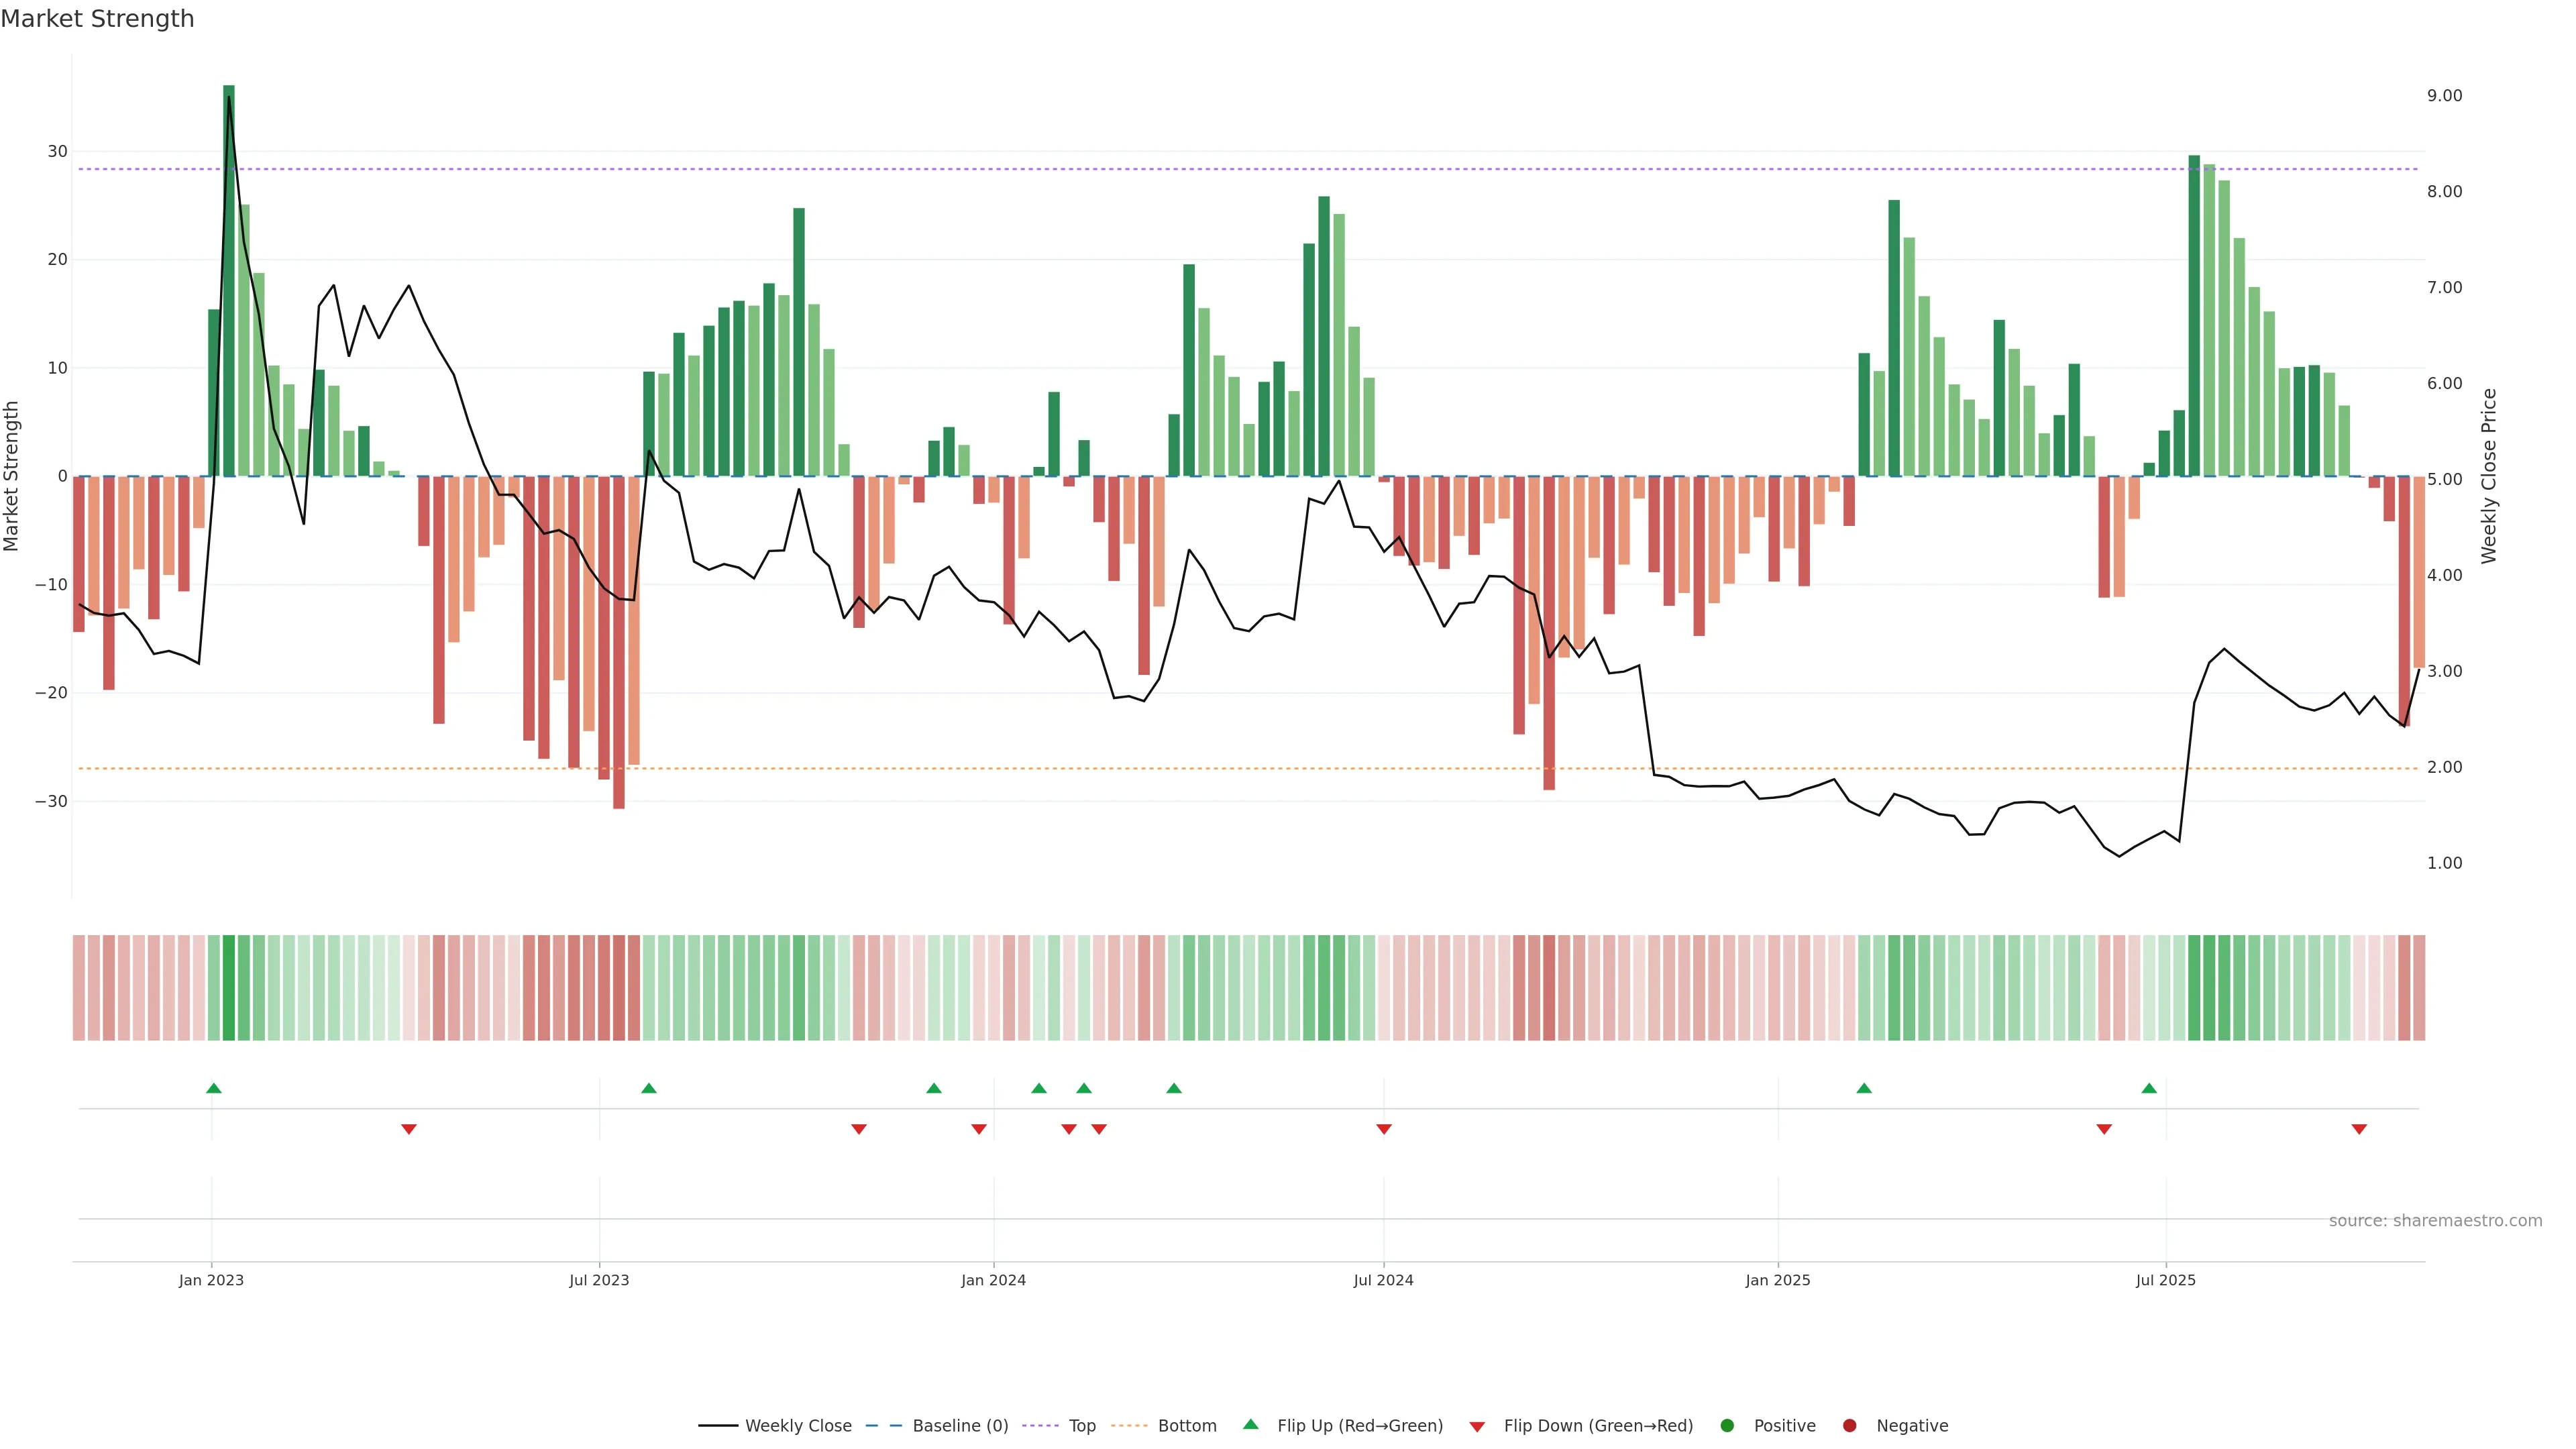This screenshot has width=2576, height=1449.
Task: Click the green flip-up triangle after Jul 2023
Action: tap(649, 1088)
